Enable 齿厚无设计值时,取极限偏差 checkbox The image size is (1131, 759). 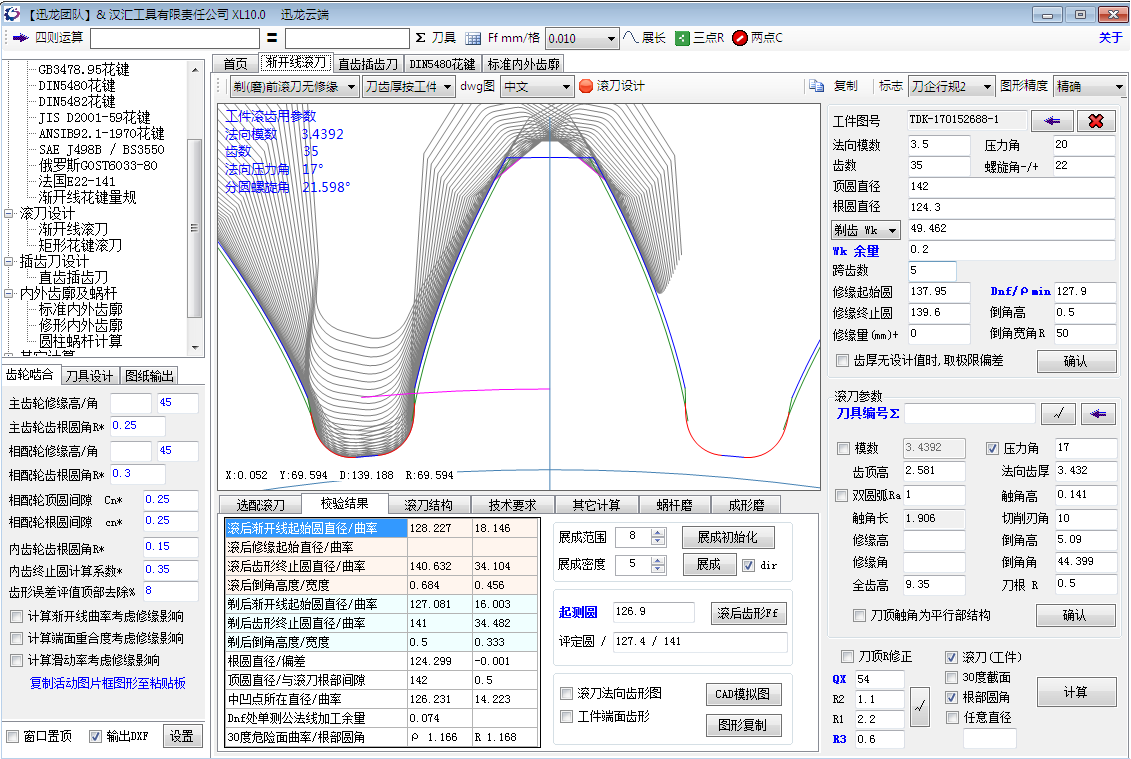point(842,361)
